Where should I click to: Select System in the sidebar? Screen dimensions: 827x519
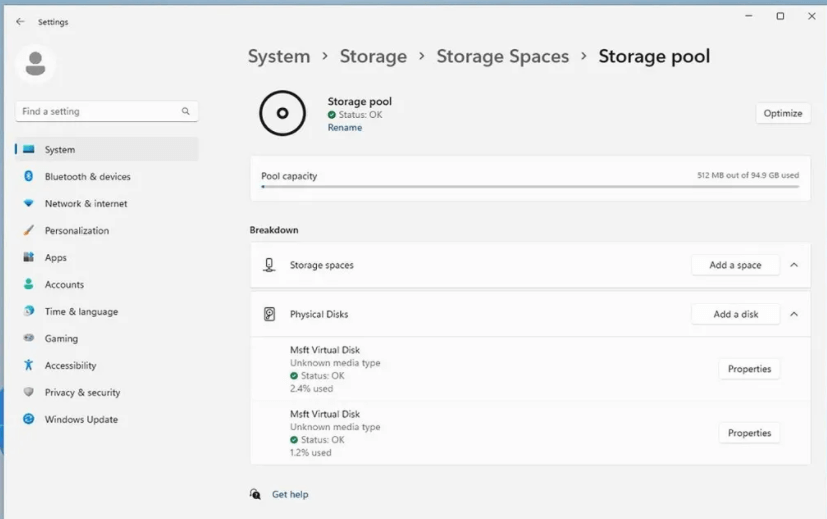[107, 149]
